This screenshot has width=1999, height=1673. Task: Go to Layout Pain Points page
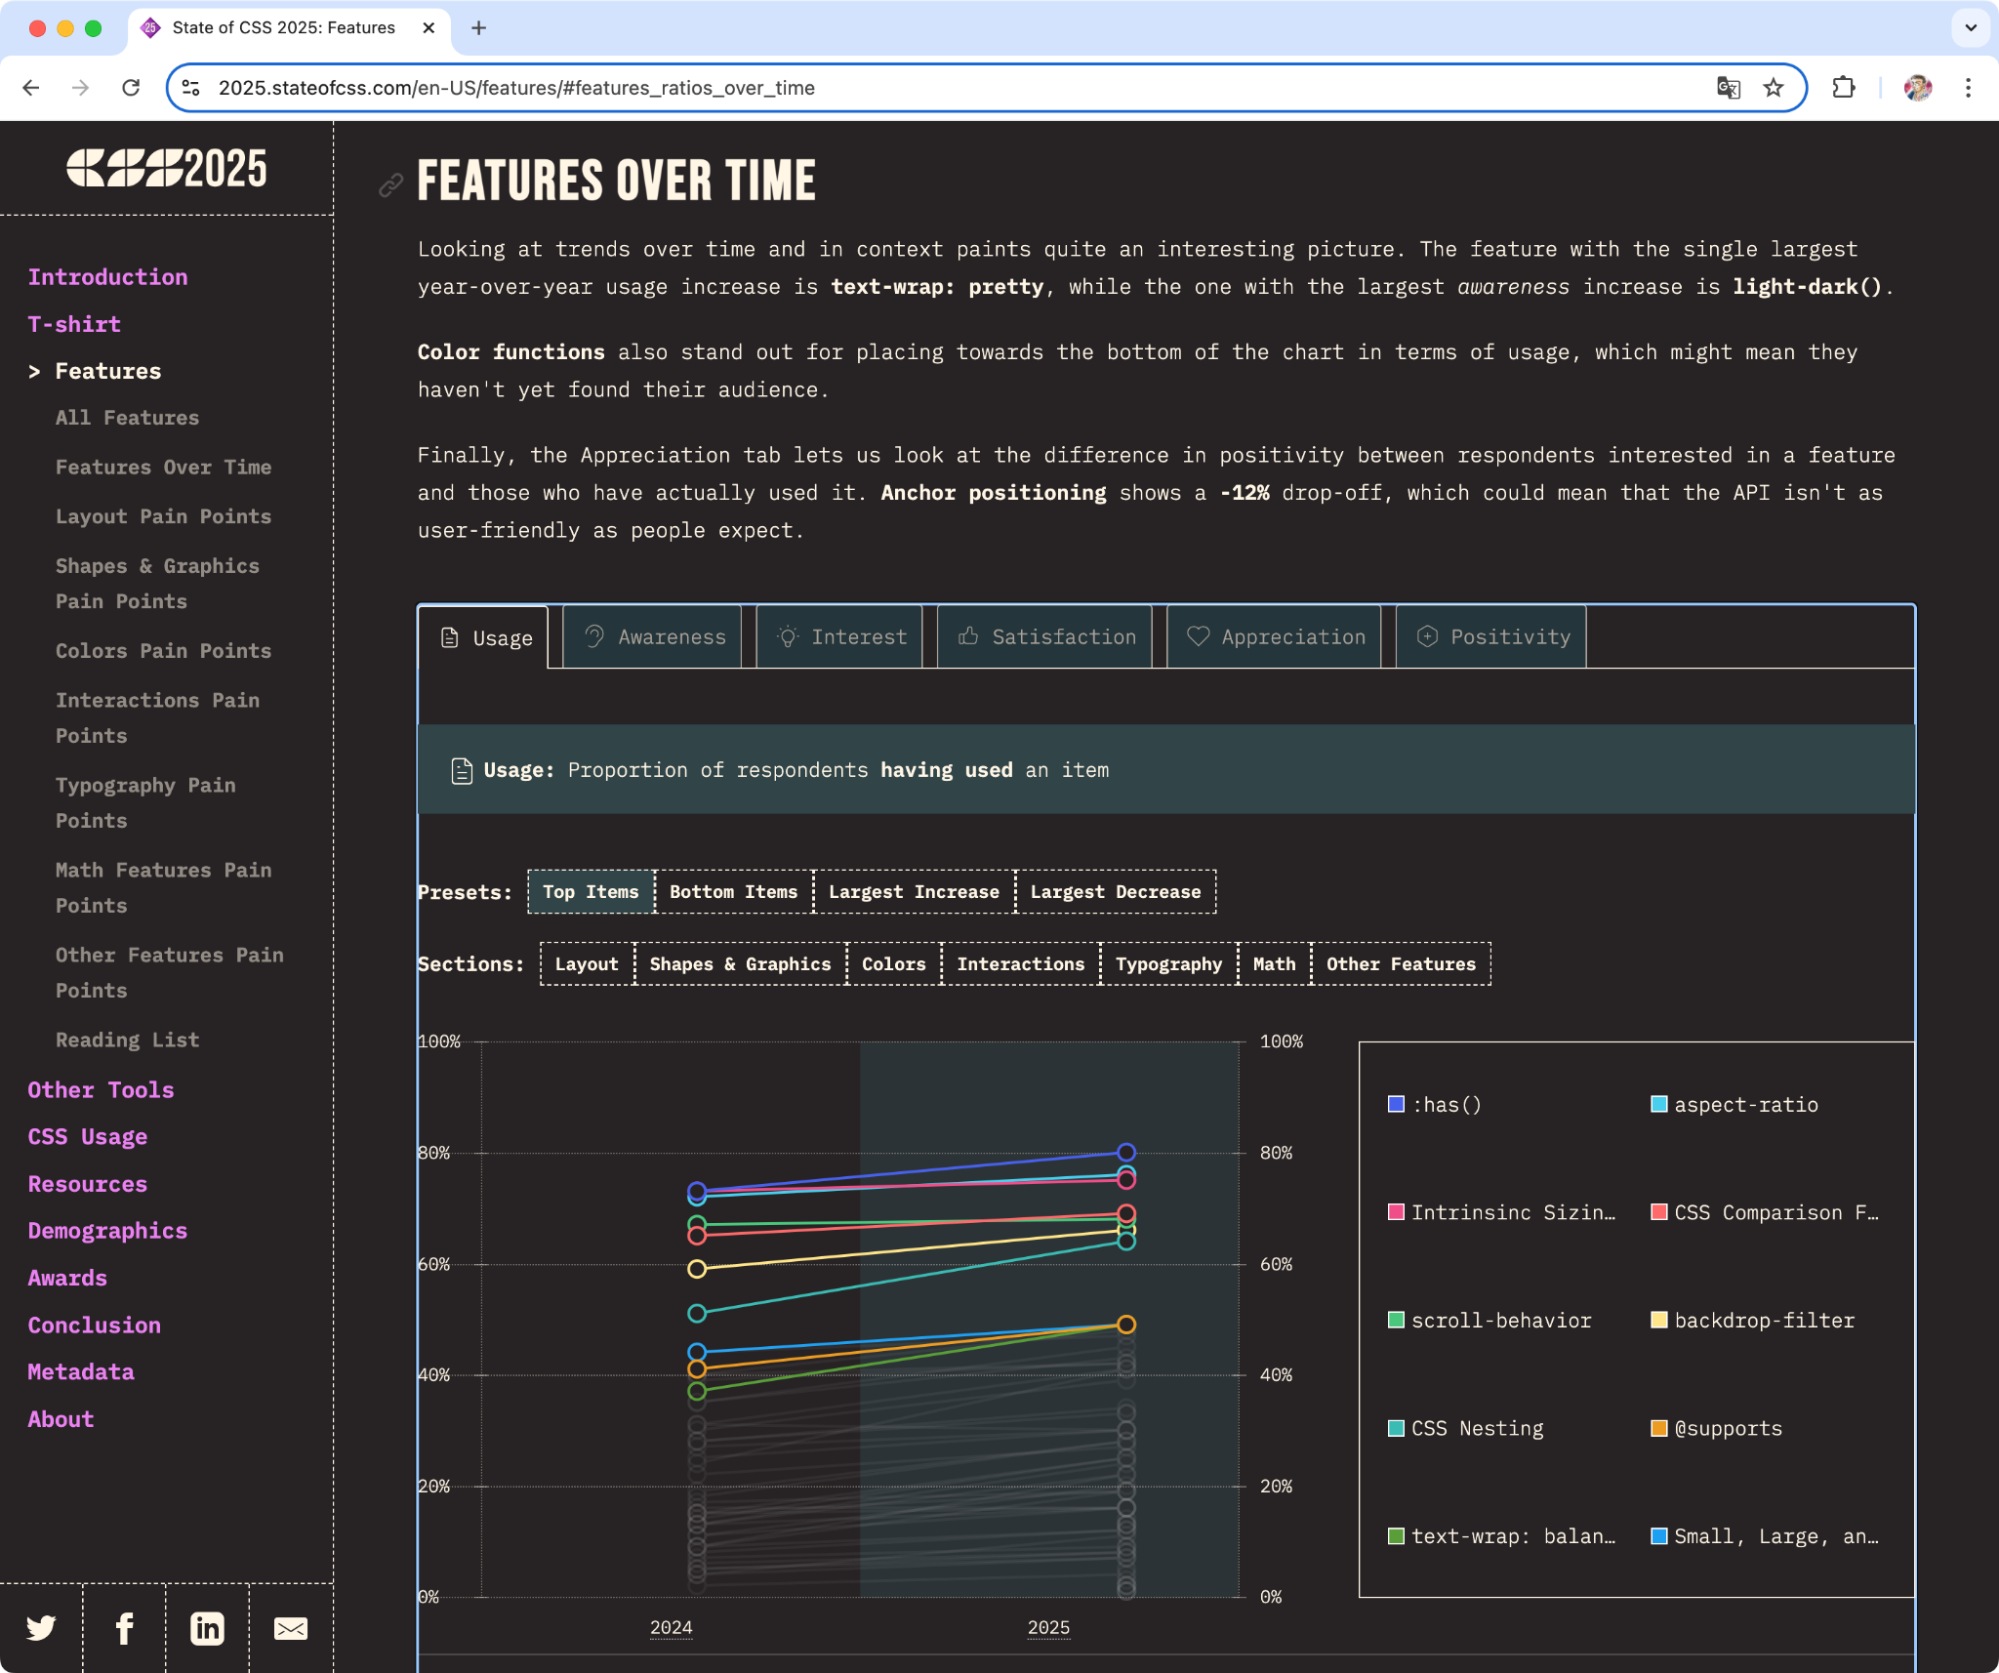[163, 516]
